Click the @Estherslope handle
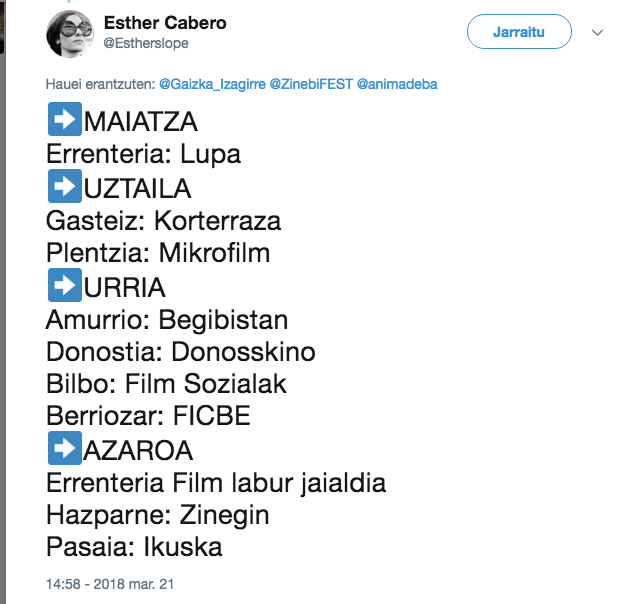 point(146,43)
